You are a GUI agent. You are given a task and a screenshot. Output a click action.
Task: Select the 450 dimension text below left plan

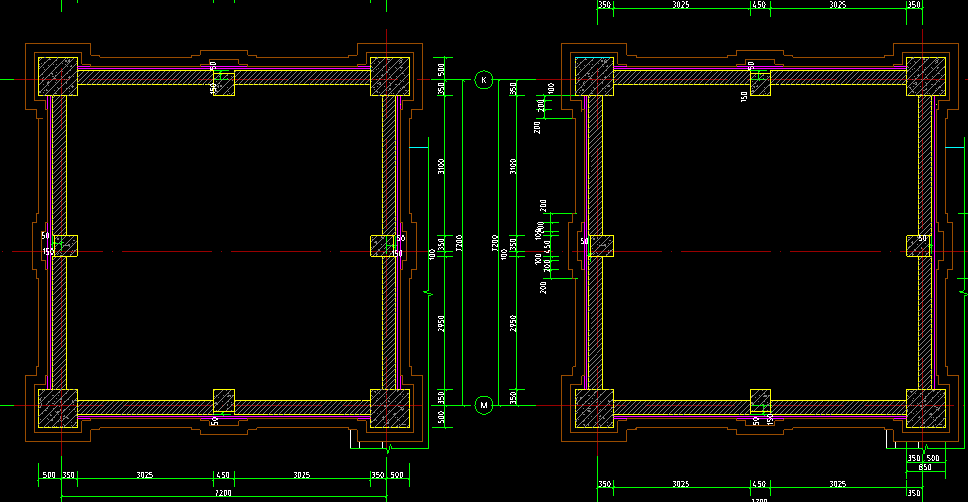[222, 475]
